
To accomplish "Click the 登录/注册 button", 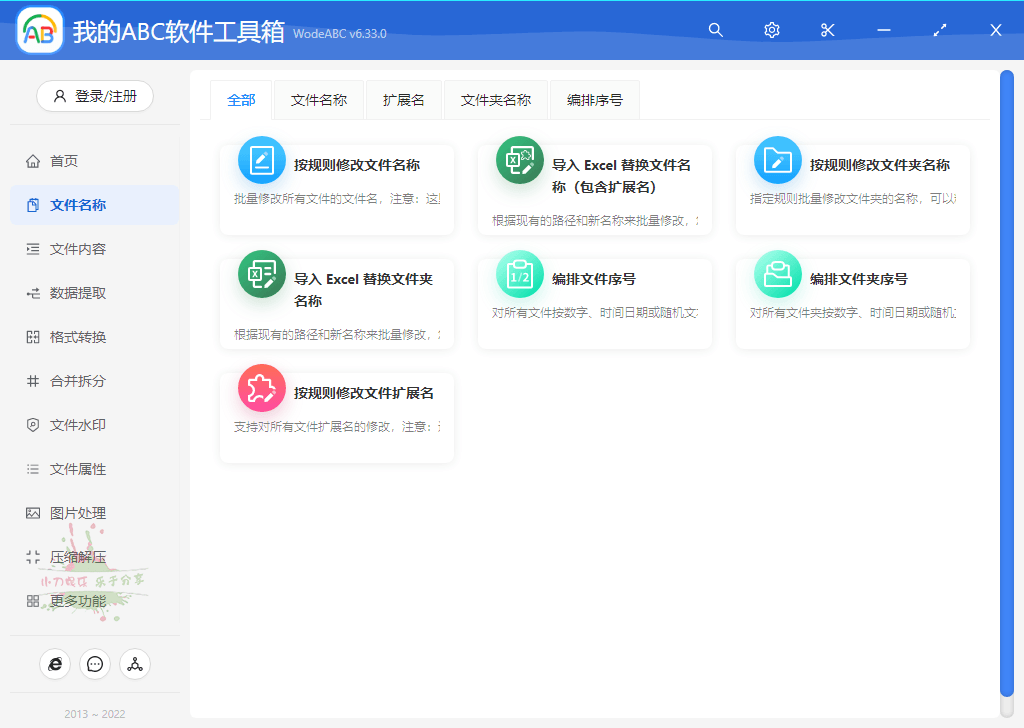I will click(x=95, y=96).
